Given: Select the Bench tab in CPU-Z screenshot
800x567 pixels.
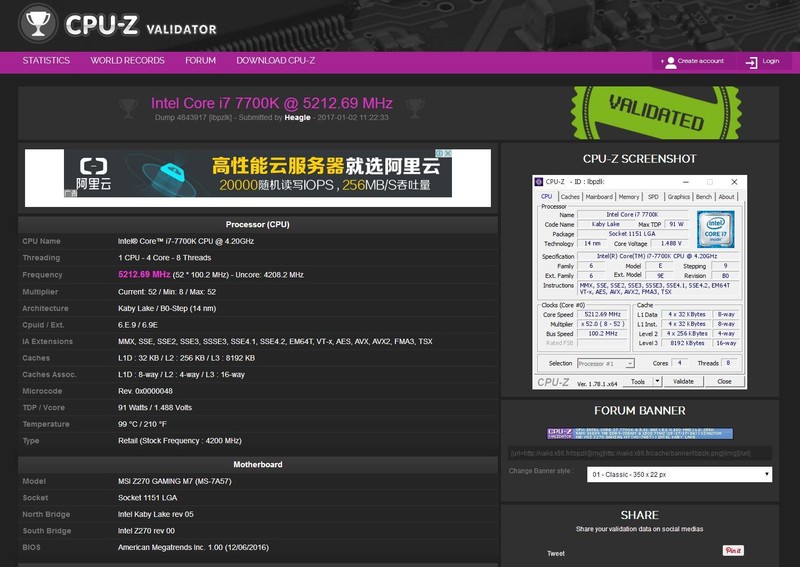Looking at the screenshot, I should 704,196.
